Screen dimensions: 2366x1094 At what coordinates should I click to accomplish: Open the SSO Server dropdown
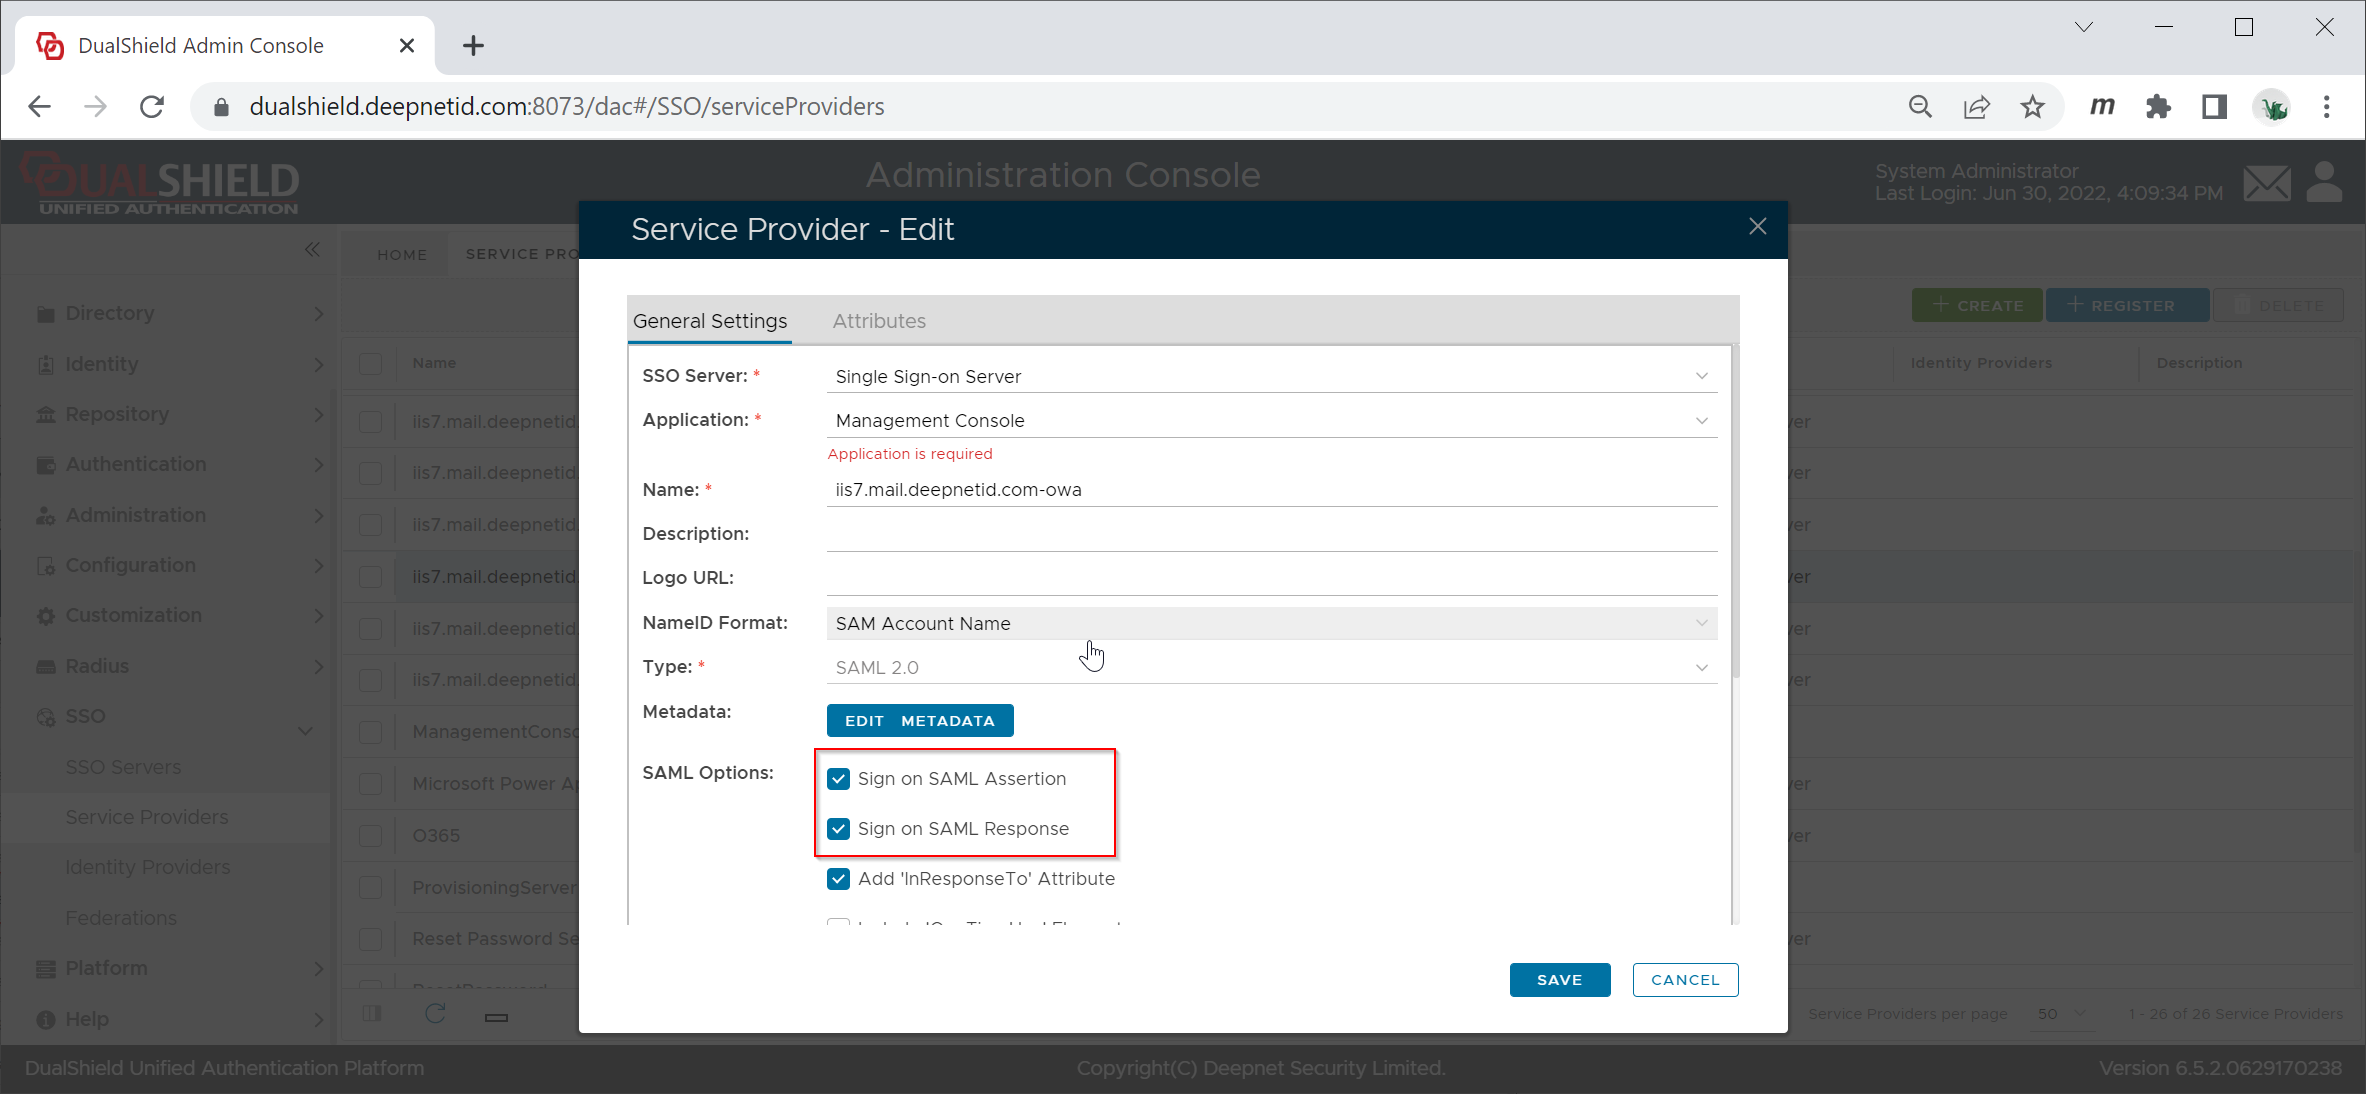[x=1271, y=376]
